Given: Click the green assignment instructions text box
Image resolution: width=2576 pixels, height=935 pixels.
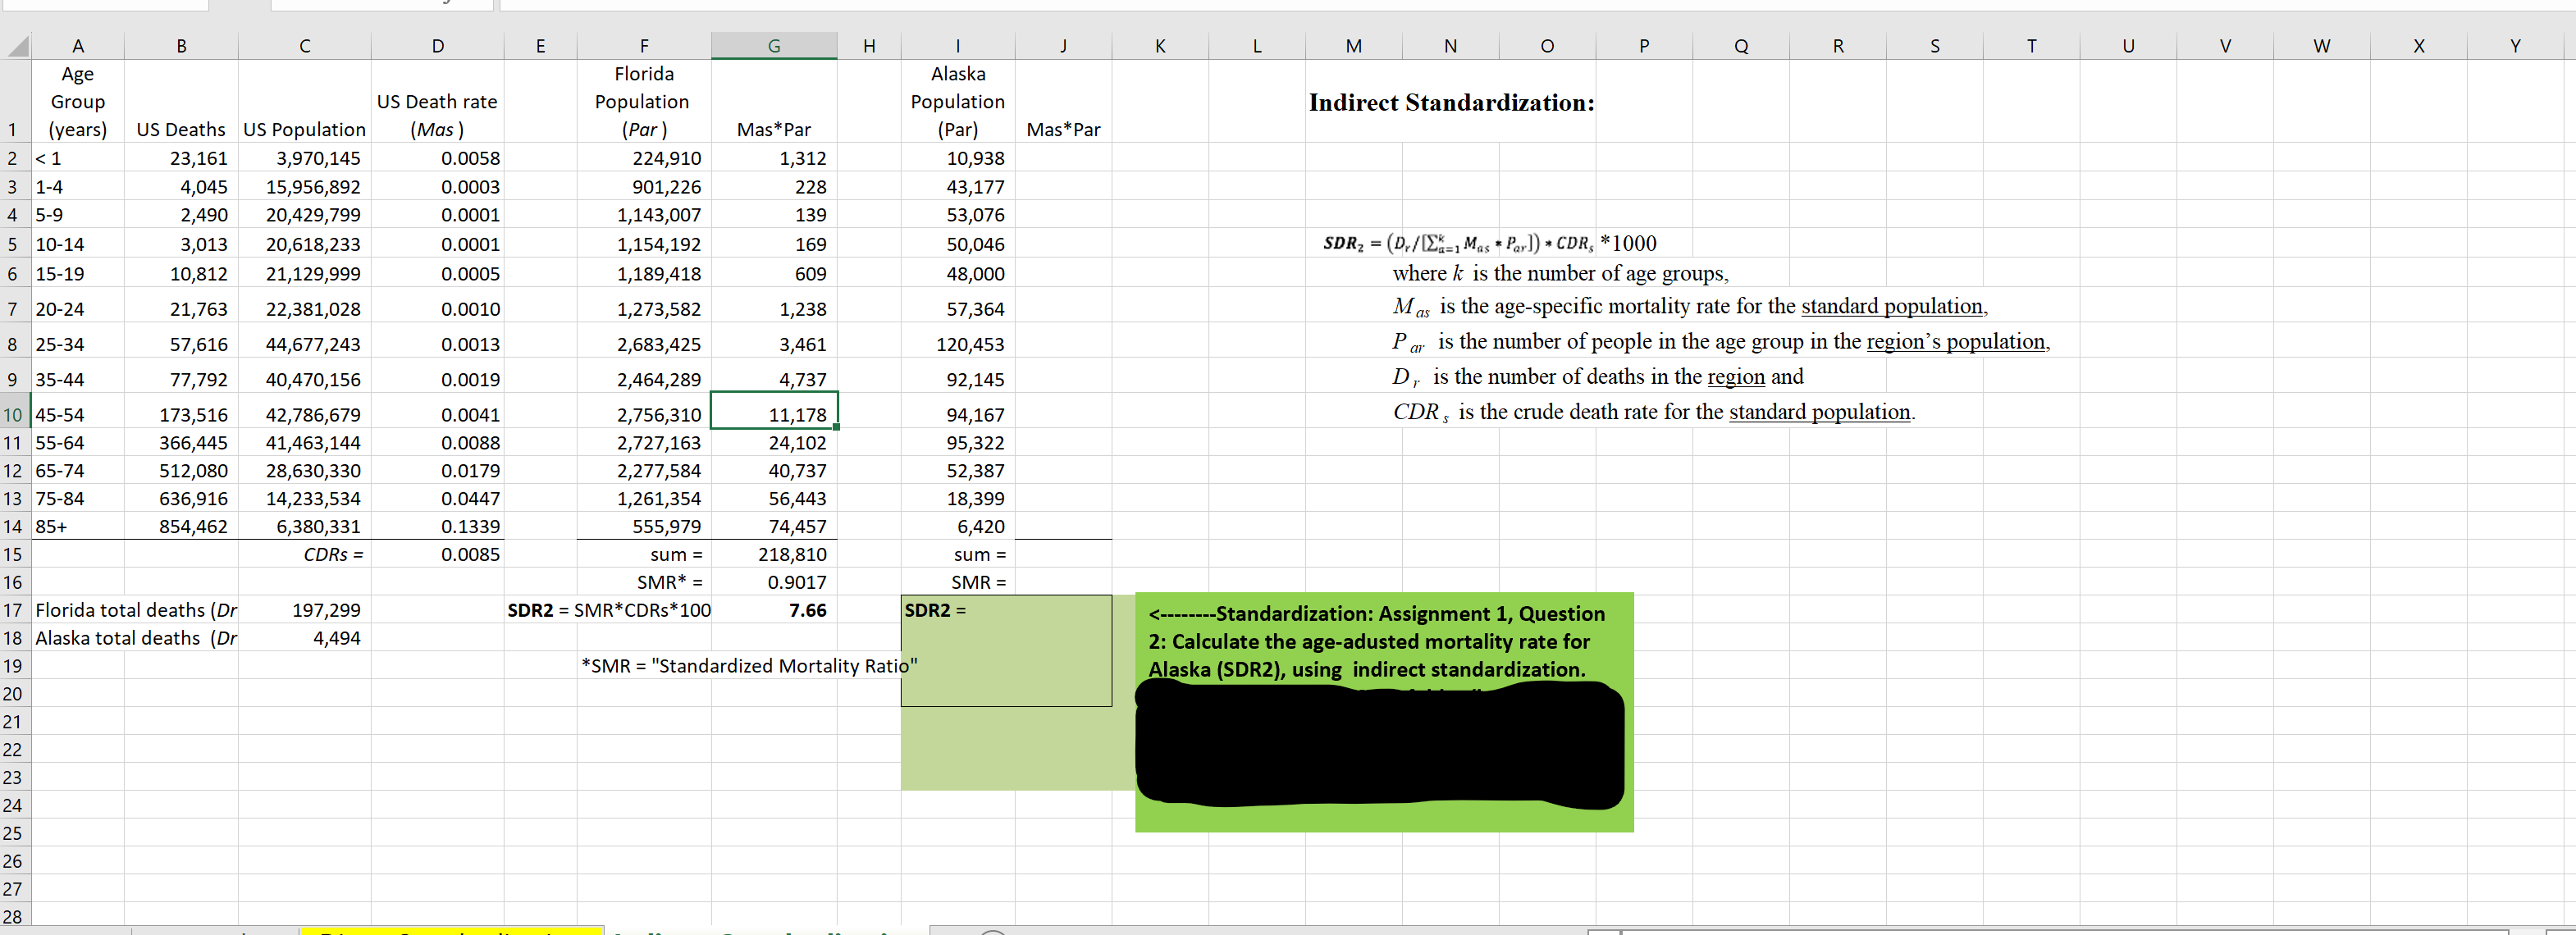Looking at the screenshot, I should pos(1383,640).
